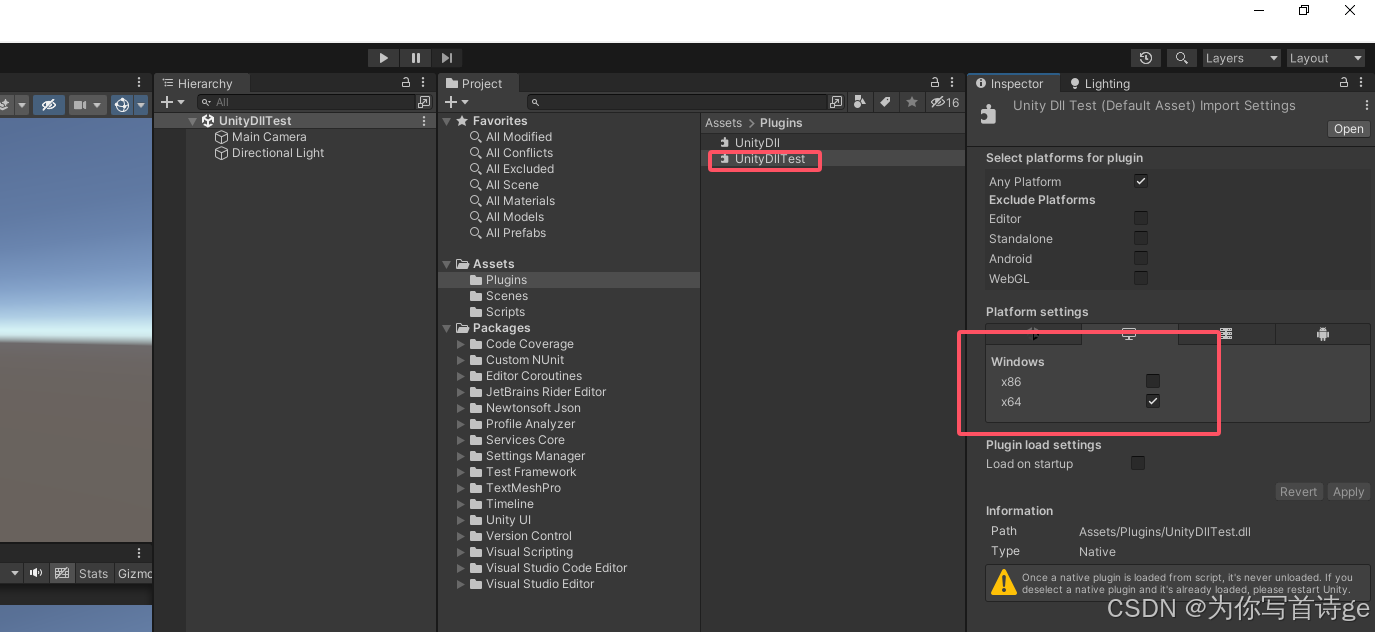The width and height of the screenshot is (1375, 632).
Task: Click the Search by Label tag icon
Action: click(885, 102)
